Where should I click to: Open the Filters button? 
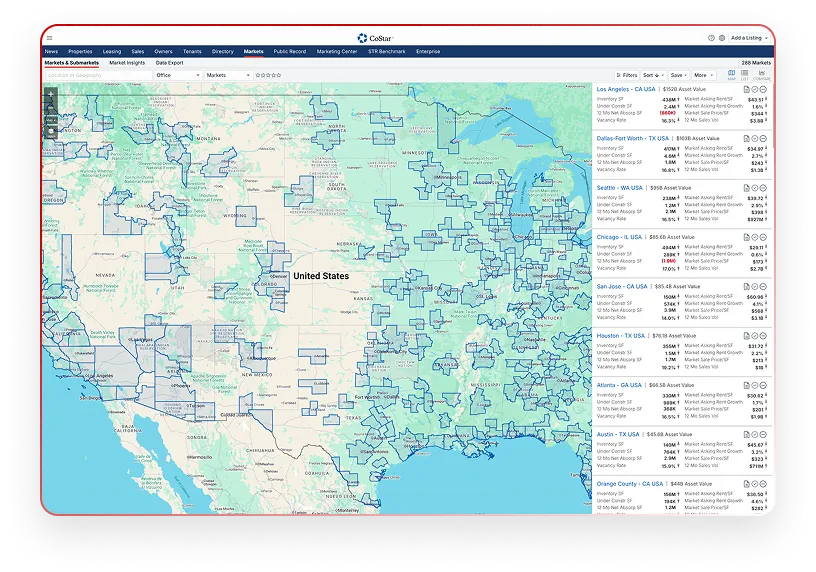627,75
